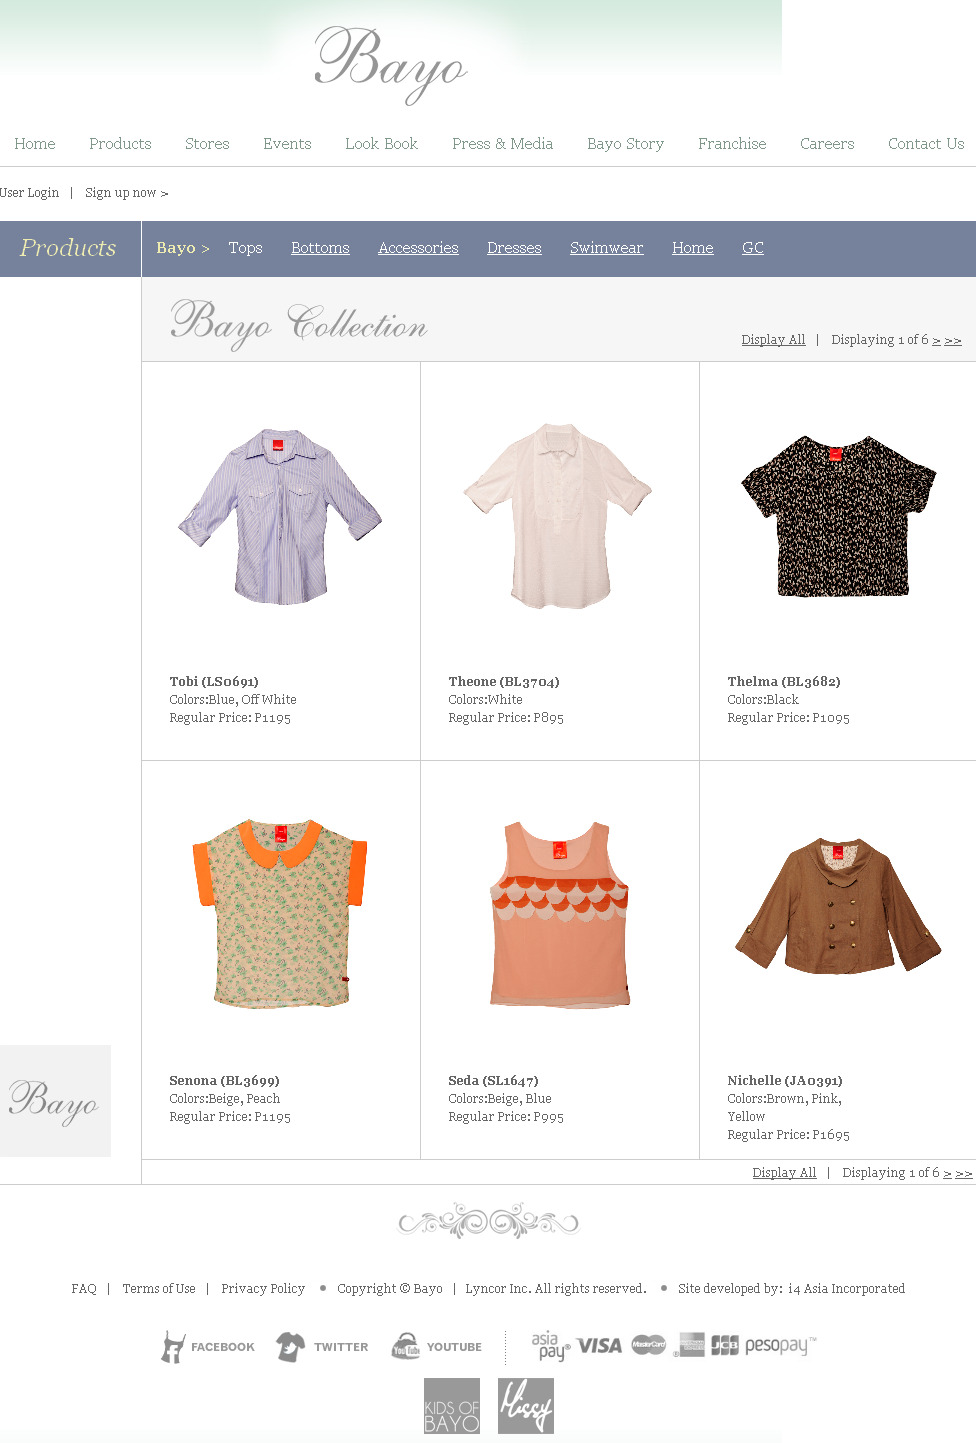
Task: Click the AsiaPay payment logo
Action: [550, 1346]
